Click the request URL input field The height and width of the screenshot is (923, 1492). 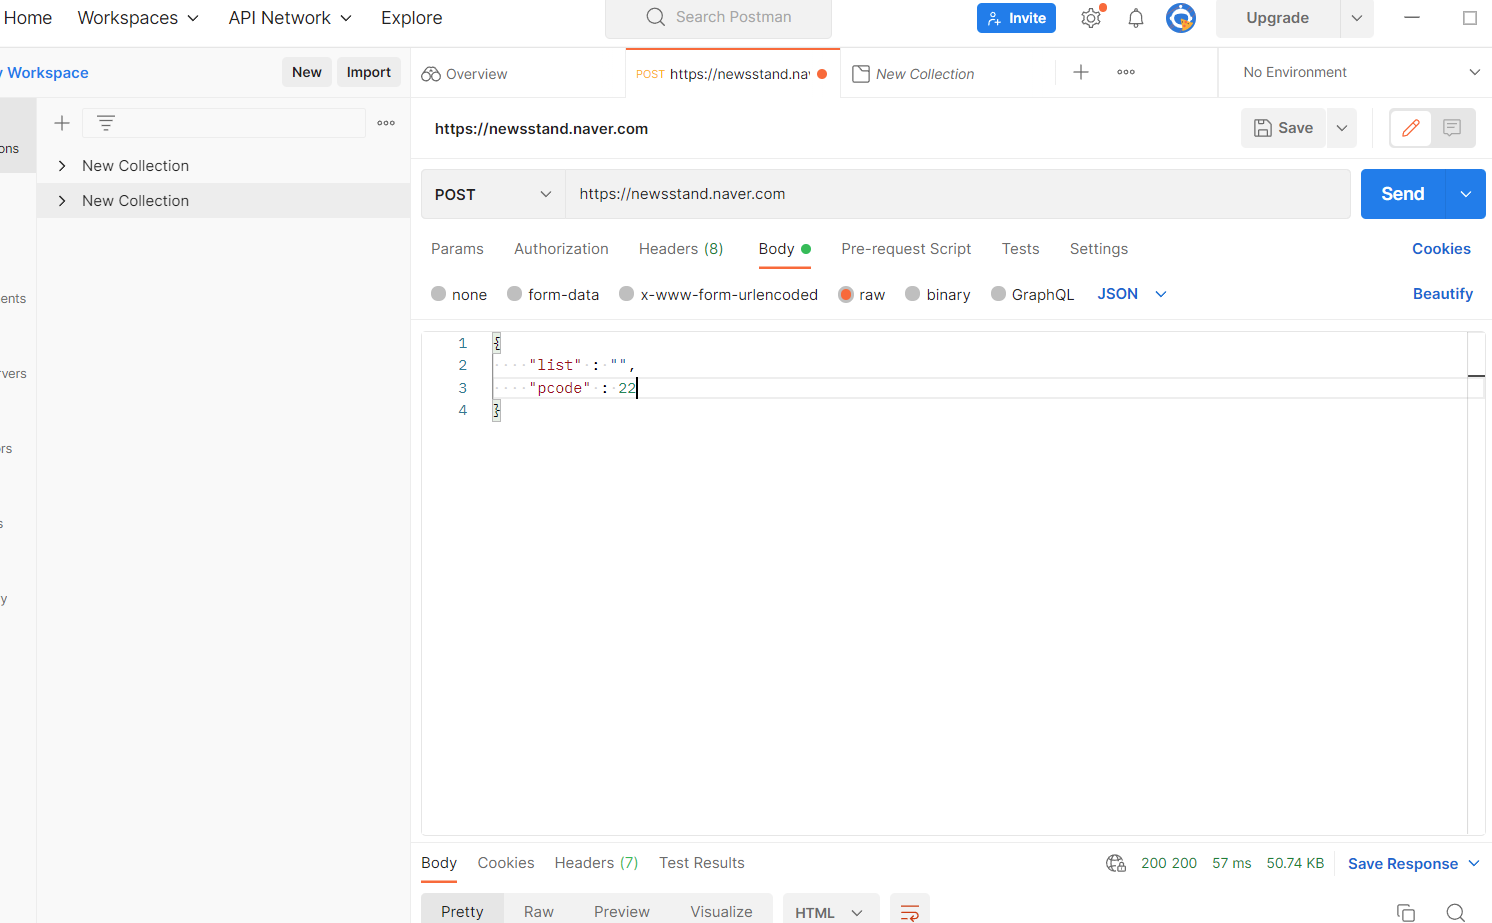click(x=958, y=194)
